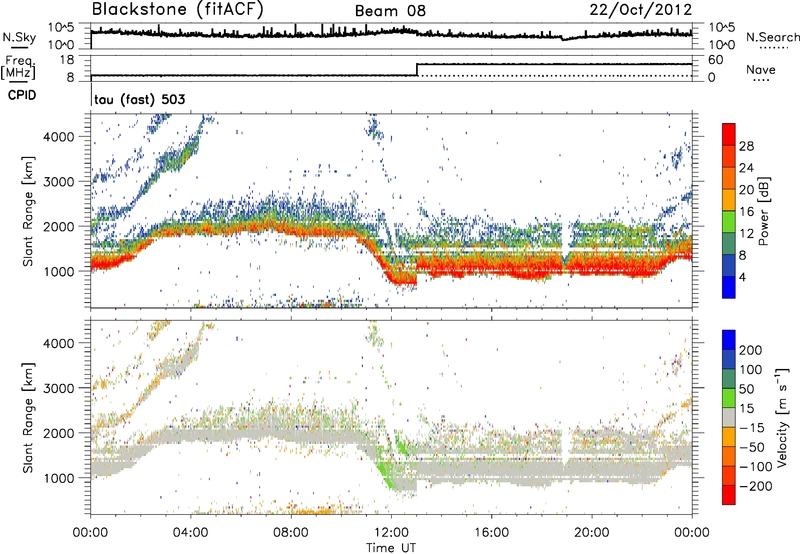800x554 pixels.
Task: Click the '08:00' time tick label
Action: coord(290,533)
